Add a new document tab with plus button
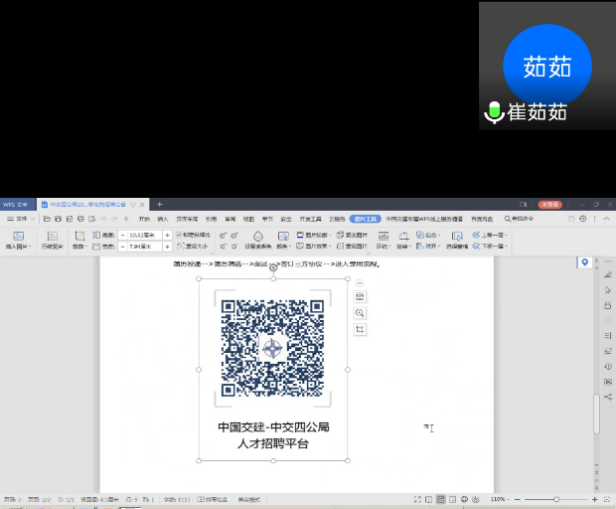This screenshot has height=509, width=616. (159, 204)
